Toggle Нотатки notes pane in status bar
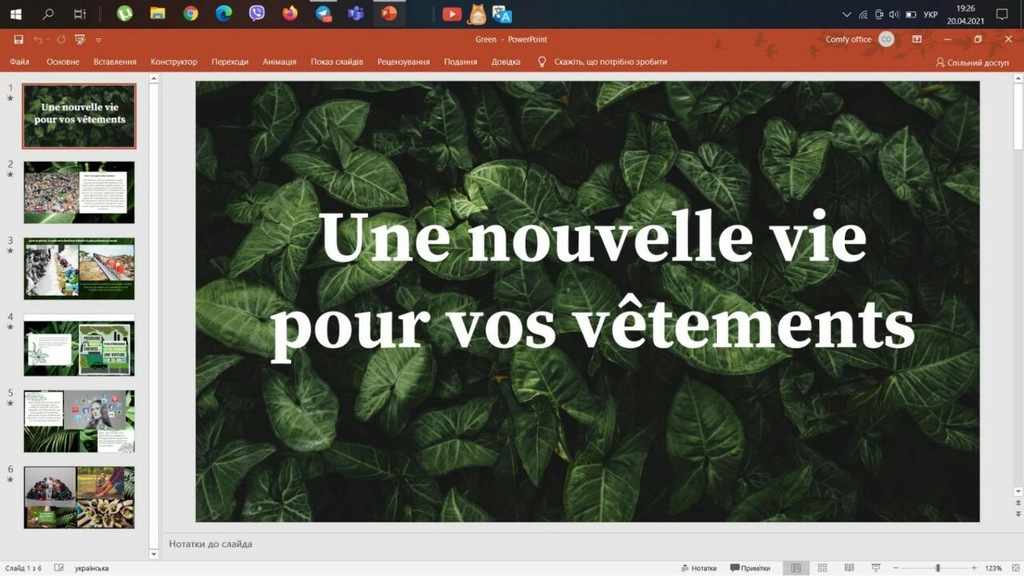The width and height of the screenshot is (1024, 576). [x=698, y=568]
